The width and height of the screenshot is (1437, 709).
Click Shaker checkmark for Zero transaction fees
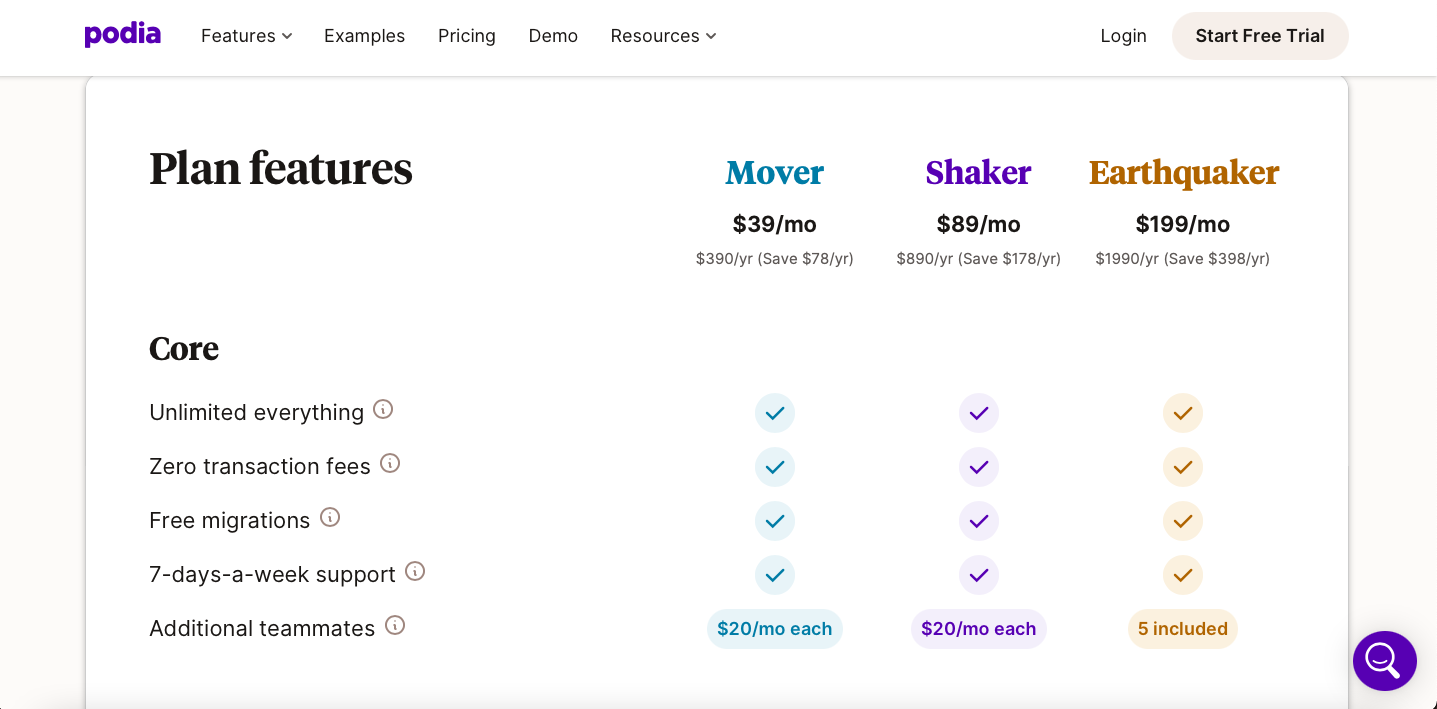[978, 467]
